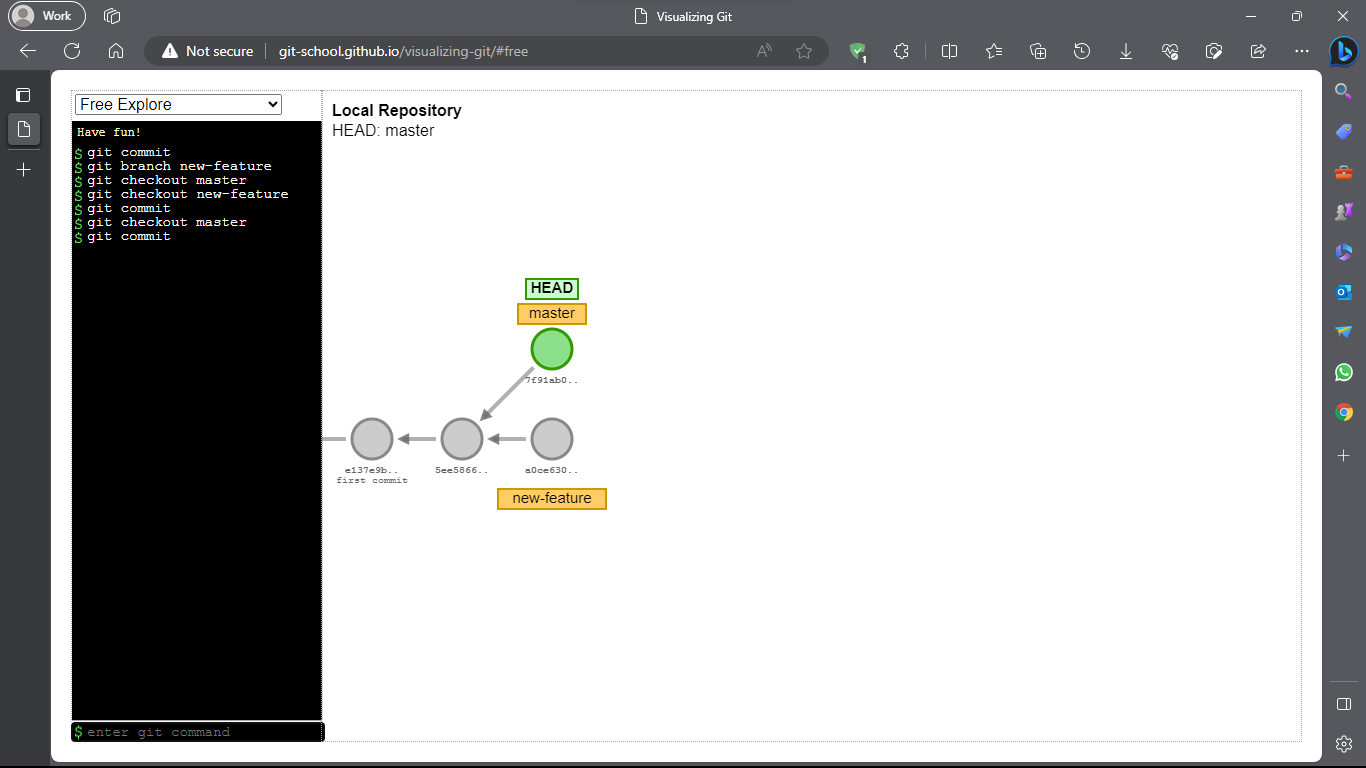This screenshot has height=768, width=1366.
Task: Open the tab actions menu
Action: (x=110, y=16)
